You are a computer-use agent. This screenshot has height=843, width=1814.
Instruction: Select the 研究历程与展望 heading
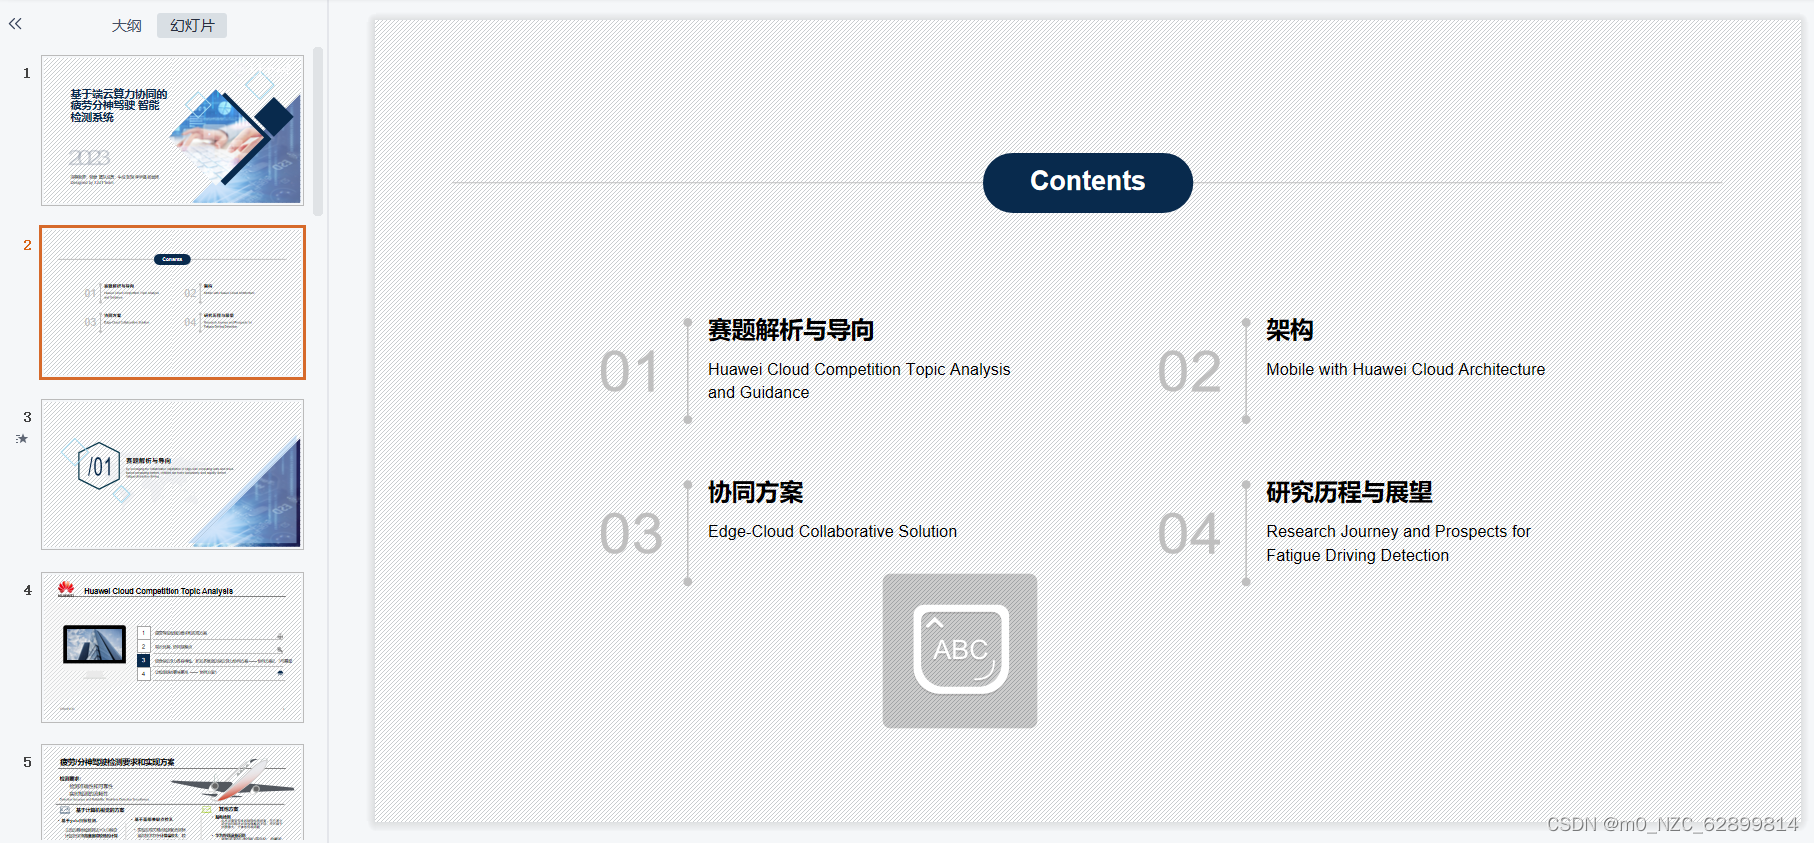tap(1349, 492)
